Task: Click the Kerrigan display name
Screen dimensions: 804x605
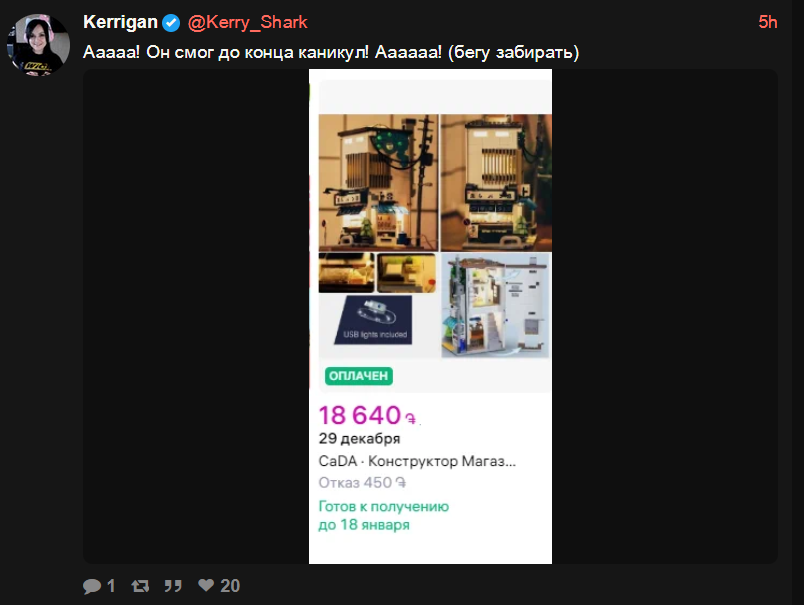Action: pos(120,22)
